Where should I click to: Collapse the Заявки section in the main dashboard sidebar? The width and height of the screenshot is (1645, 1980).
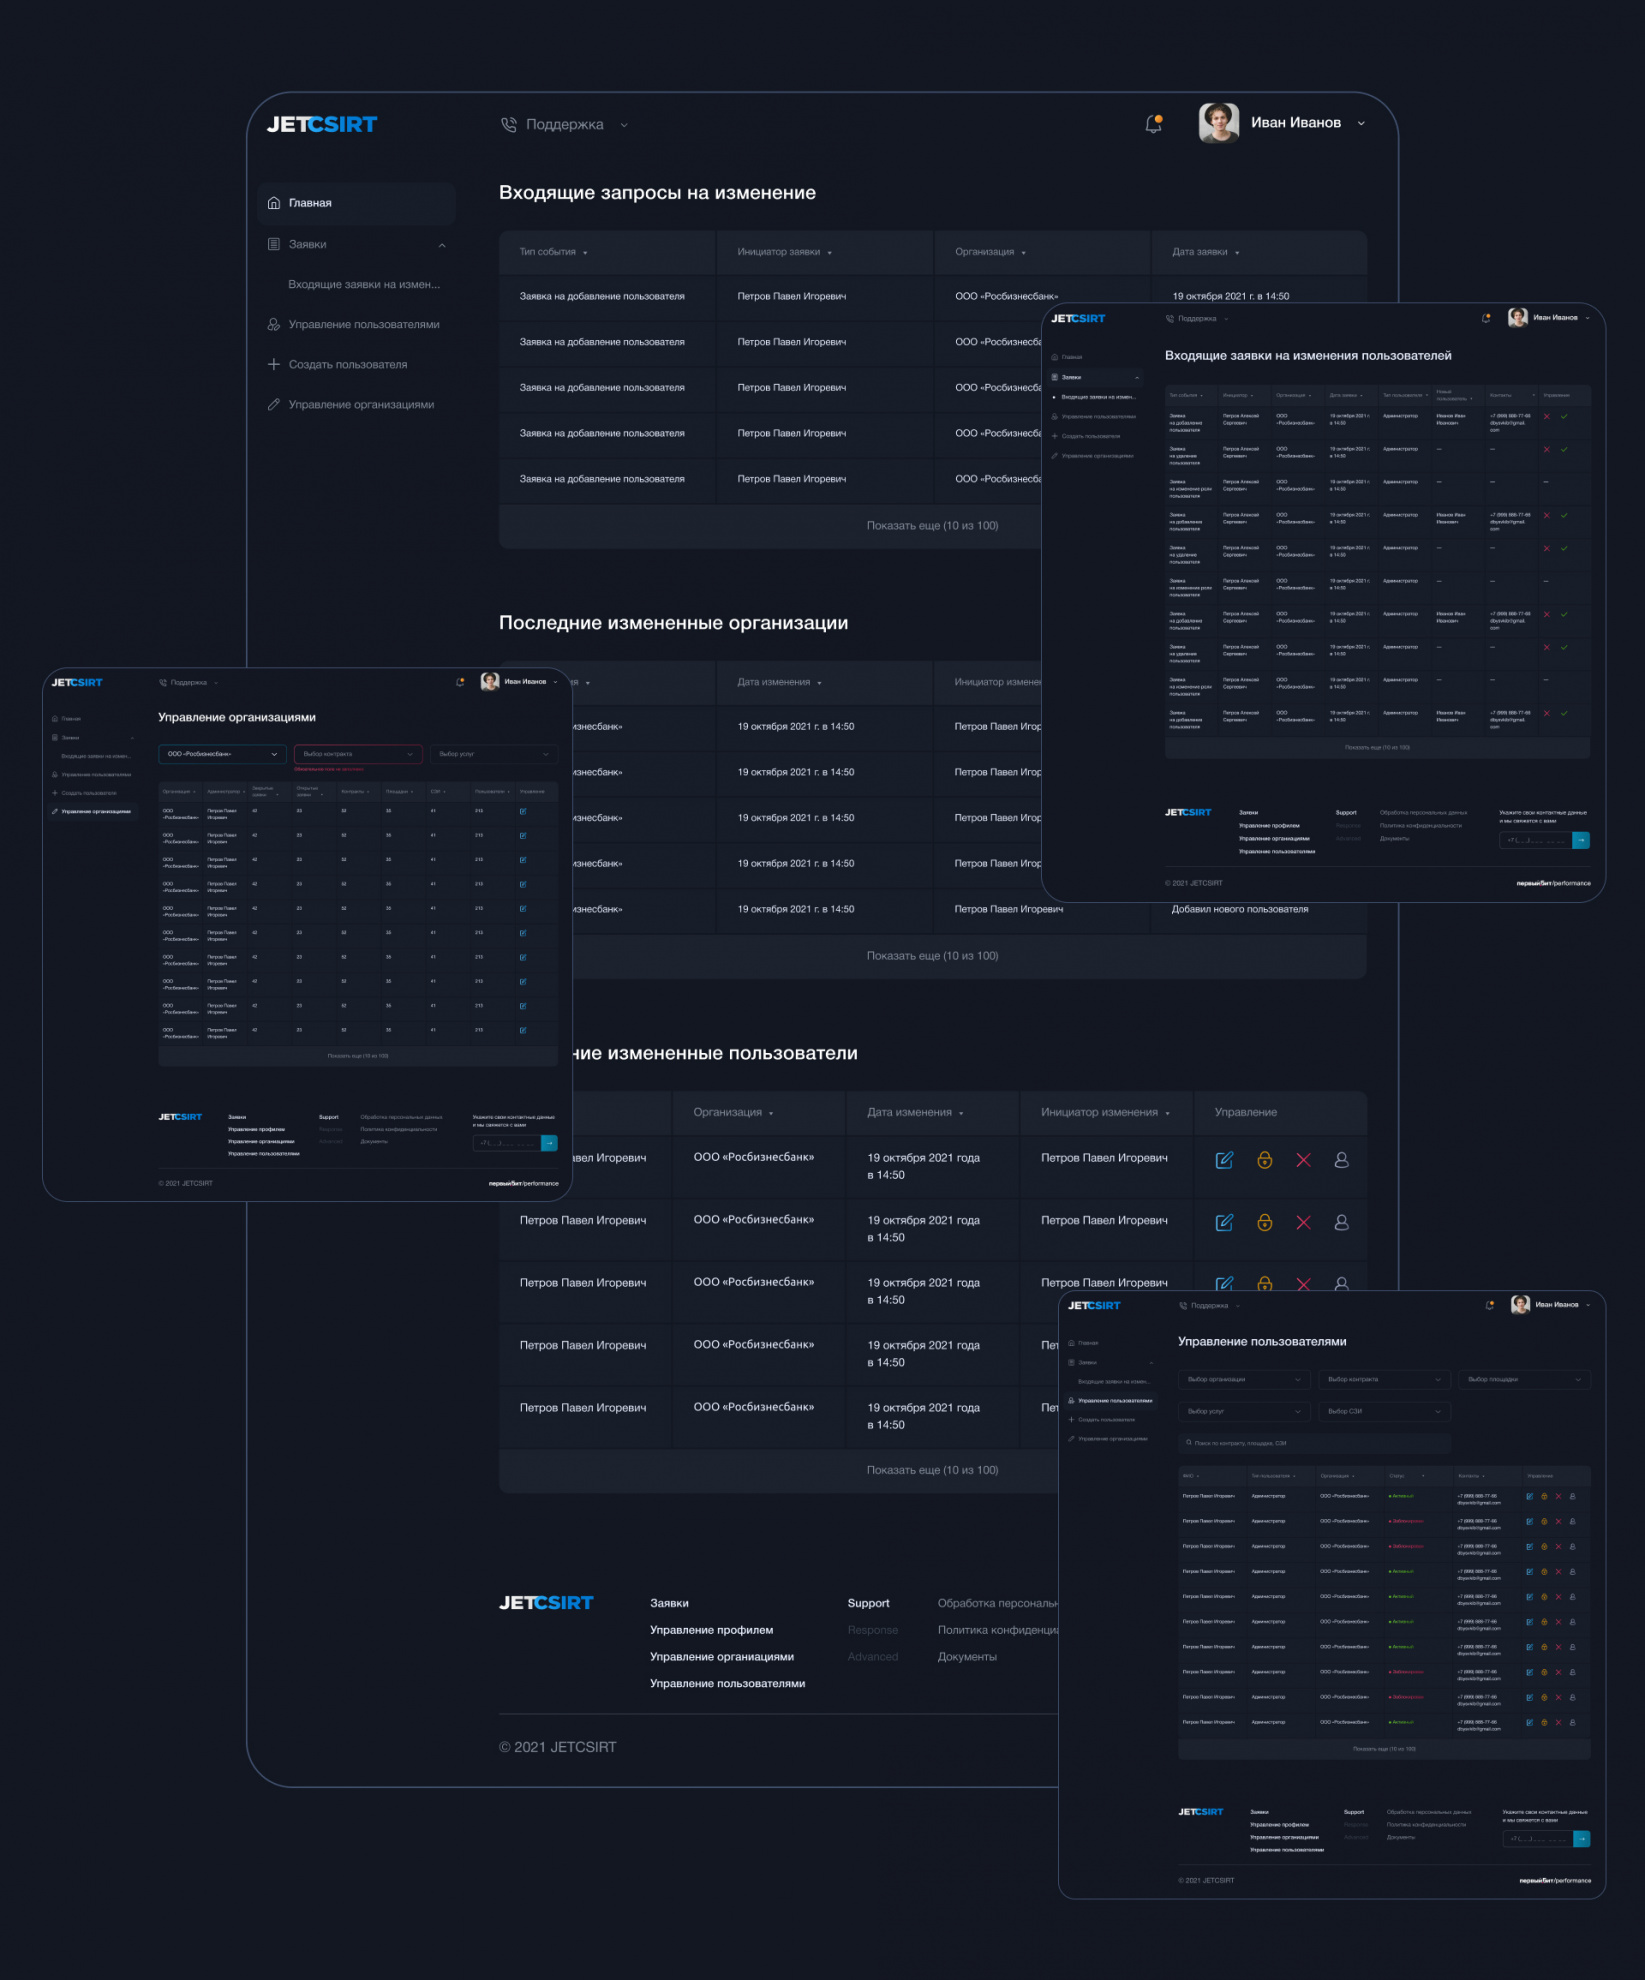click(442, 245)
